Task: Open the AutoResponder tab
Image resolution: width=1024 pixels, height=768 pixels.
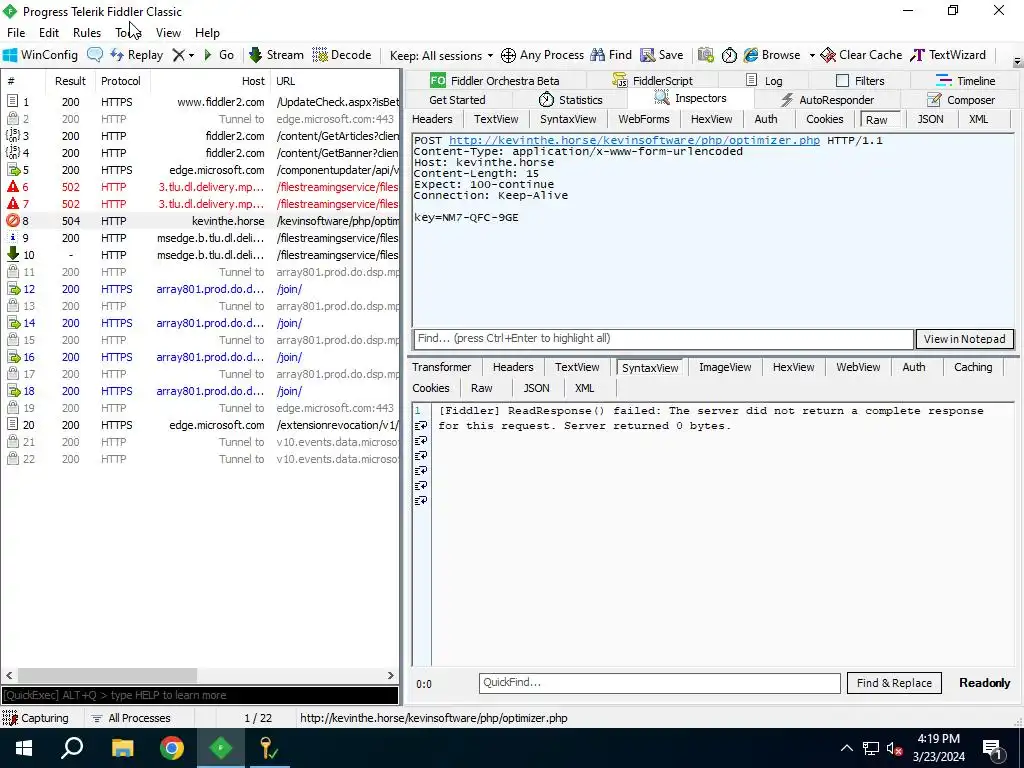Action: (x=827, y=100)
